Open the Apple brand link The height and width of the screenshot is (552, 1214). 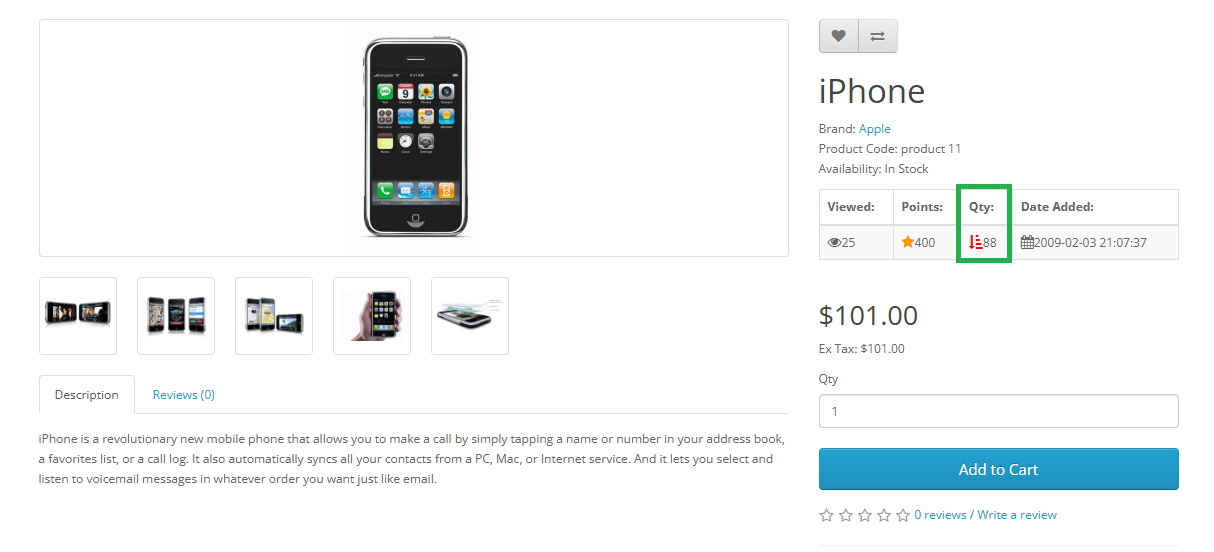874,129
